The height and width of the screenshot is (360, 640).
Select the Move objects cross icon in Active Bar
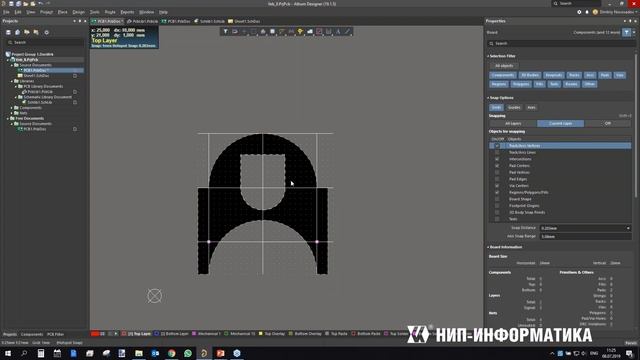pyautogui.click(x=244, y=31)
